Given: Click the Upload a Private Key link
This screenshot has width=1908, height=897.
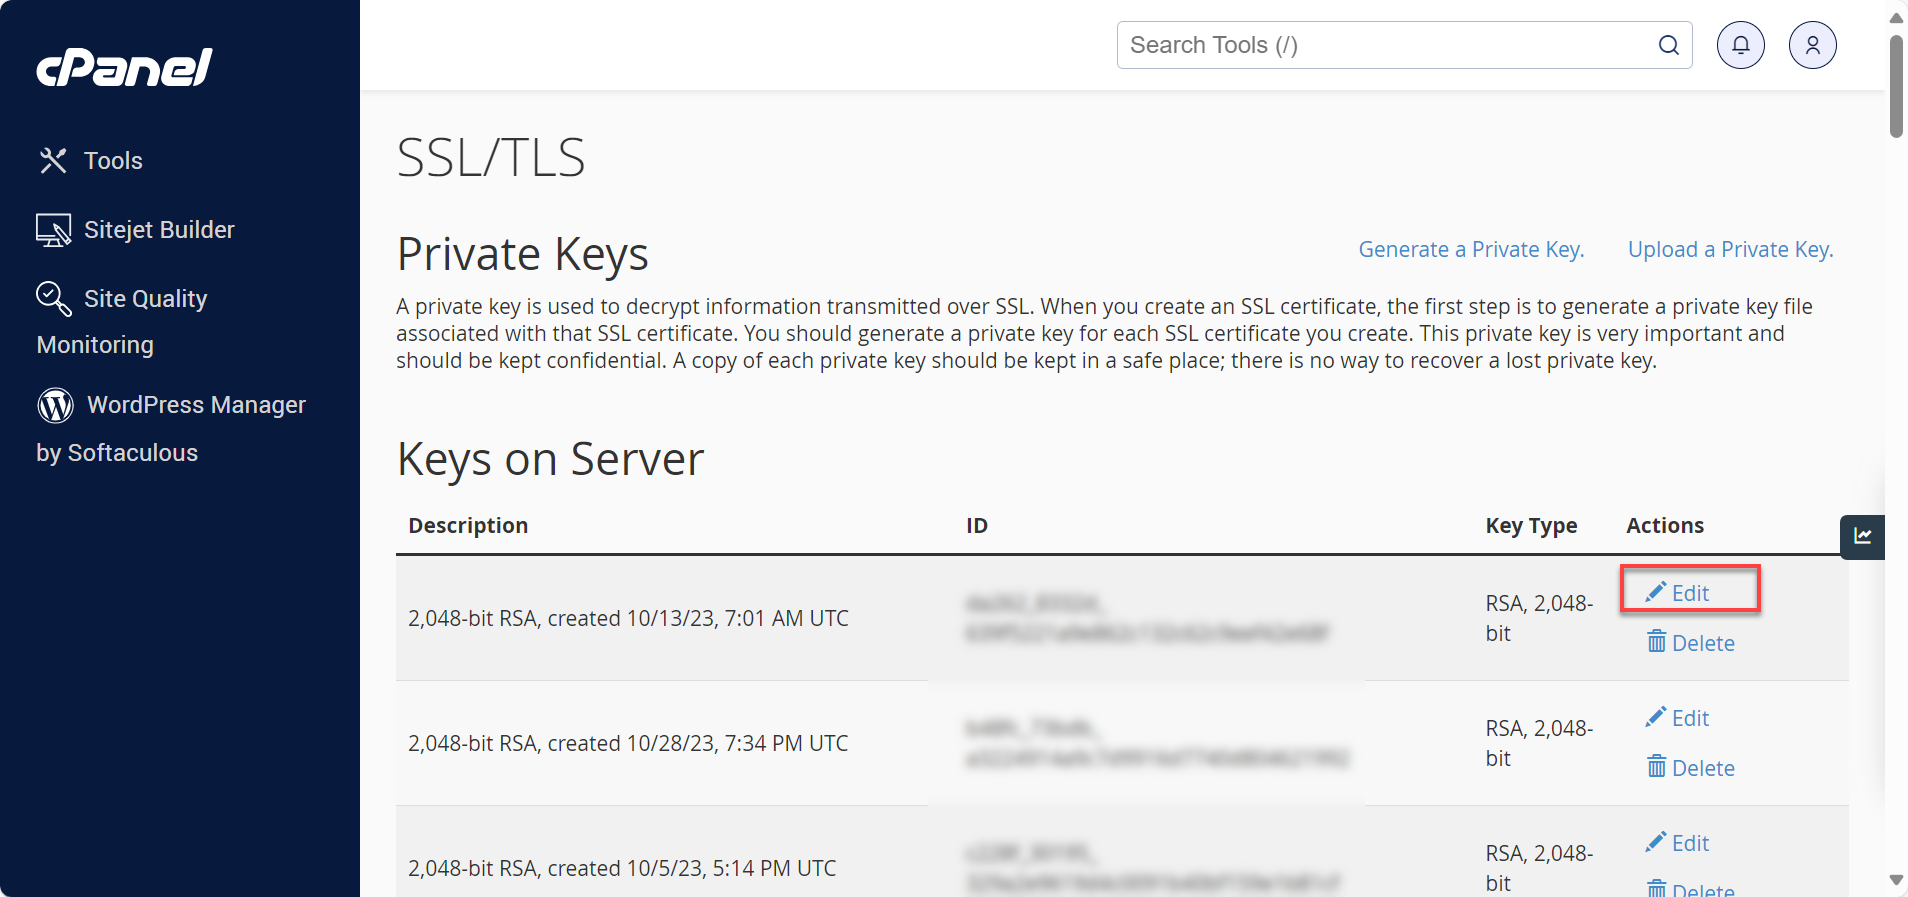Looking at the screenshot, I should [x=1730, y=250].
